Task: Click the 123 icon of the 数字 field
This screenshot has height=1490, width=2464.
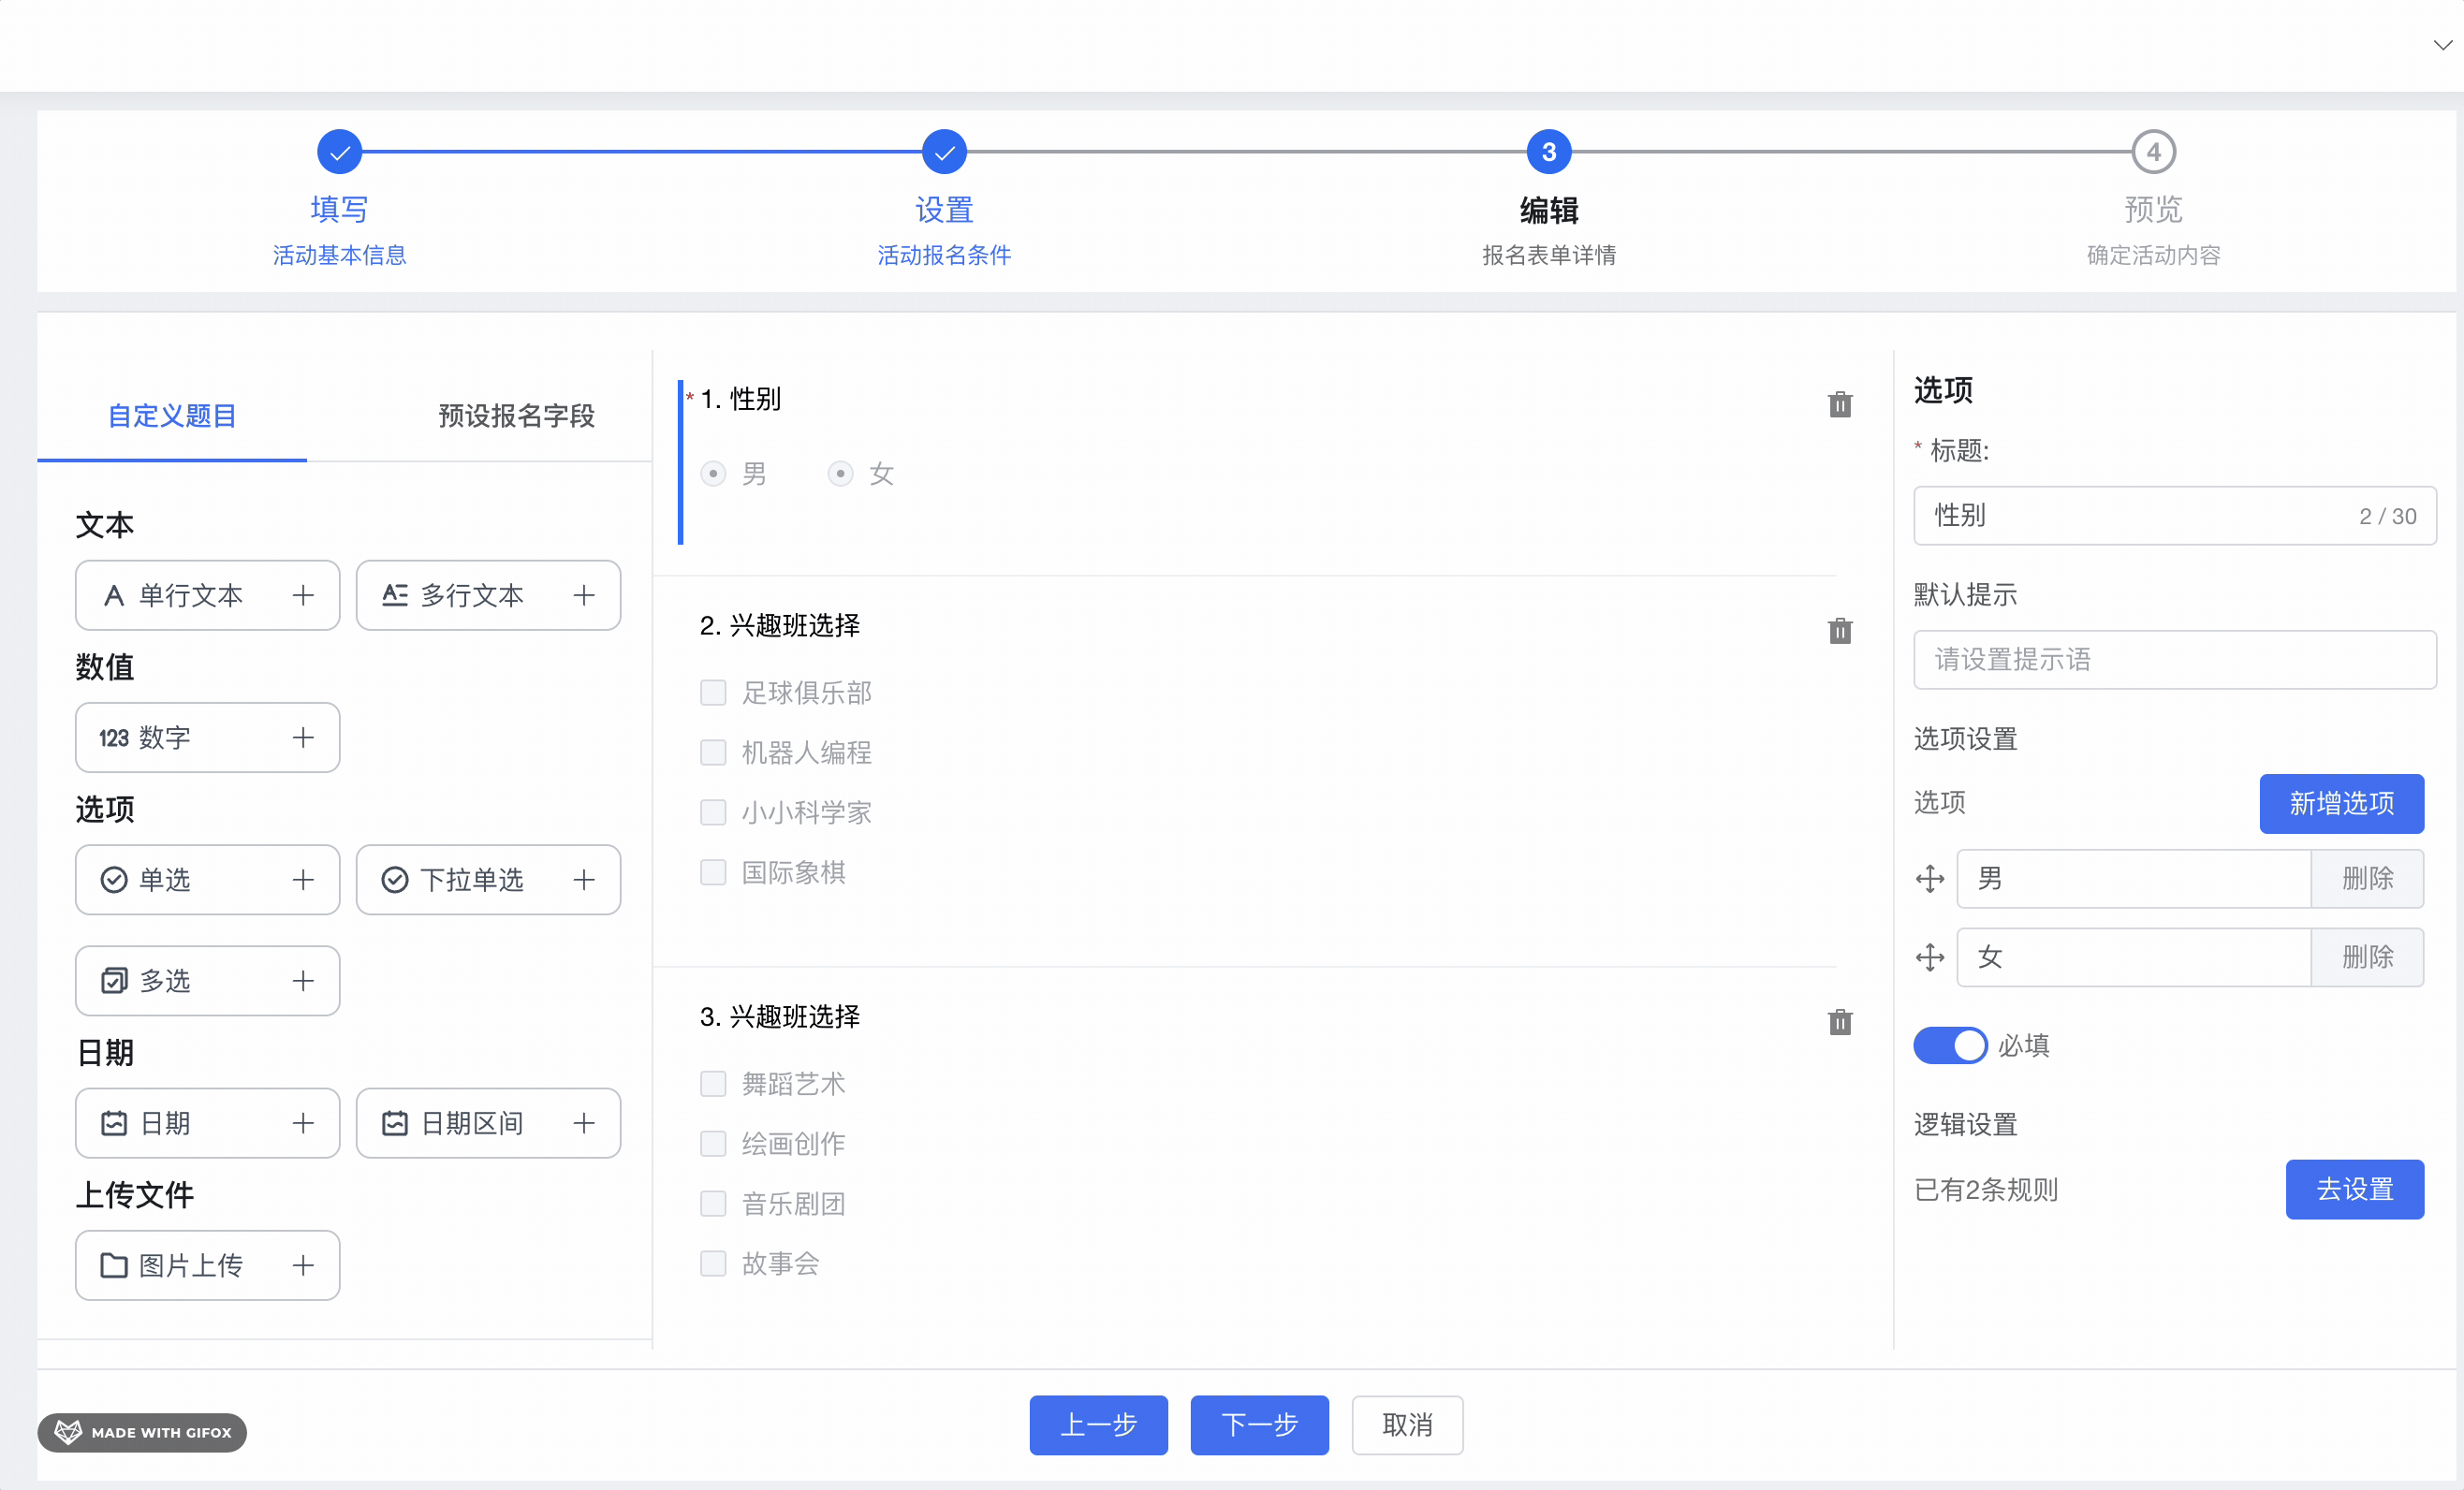Action: (x=114, y=738)
